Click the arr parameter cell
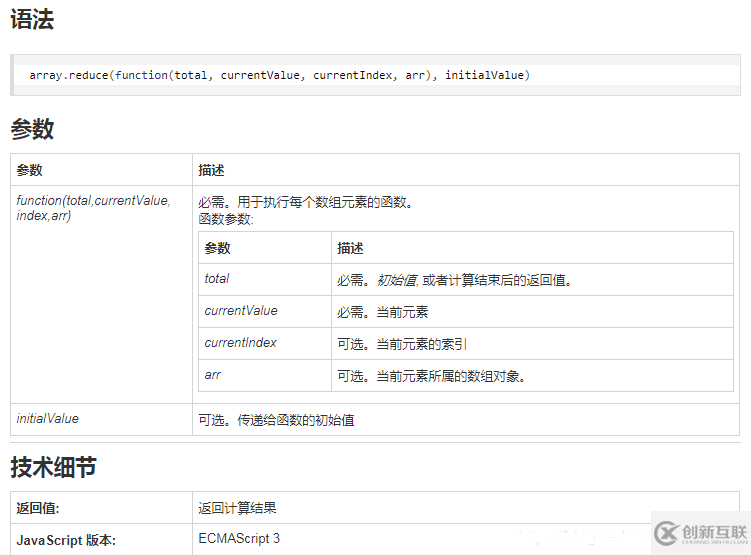This screenshot has height=555, width=751. click(x=265, y=376)
